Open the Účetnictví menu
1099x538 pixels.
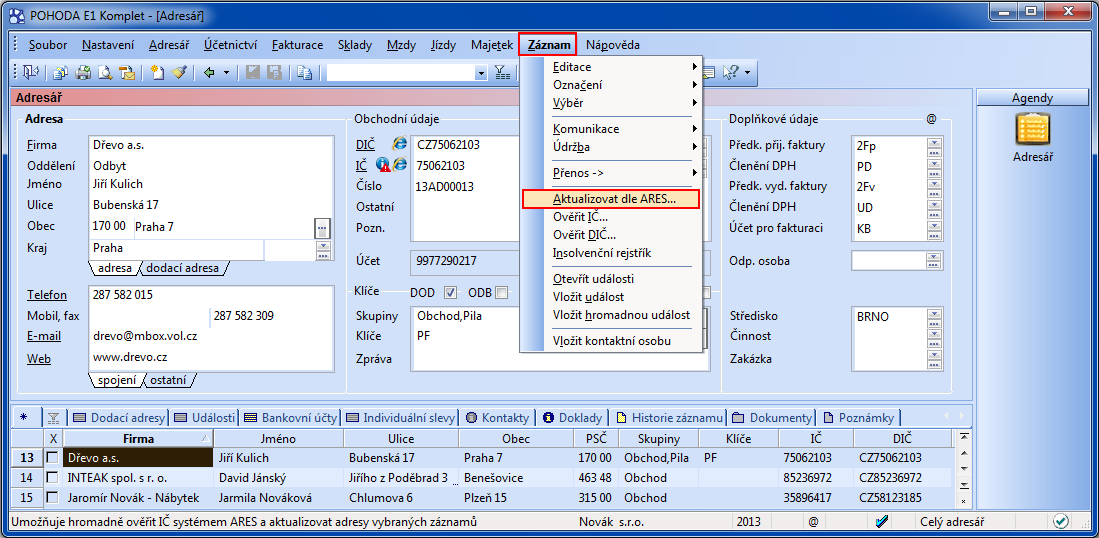pyautogui.click(x=230, y=45)
